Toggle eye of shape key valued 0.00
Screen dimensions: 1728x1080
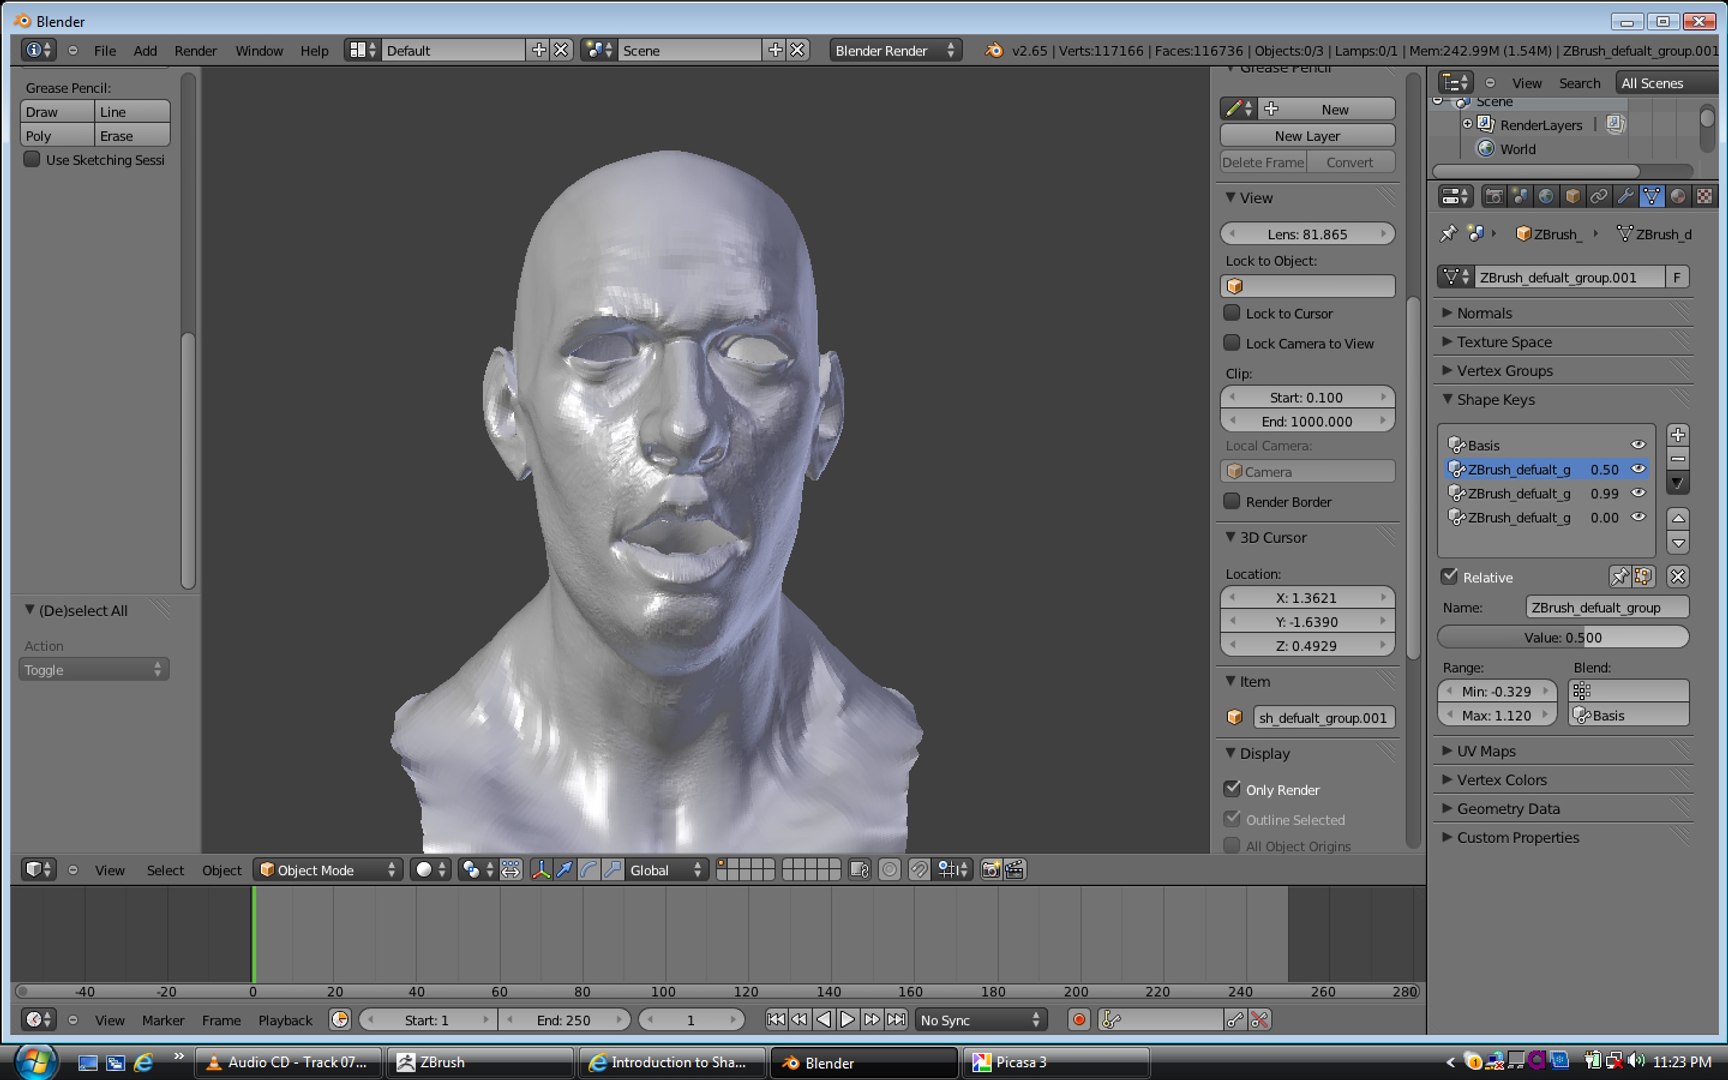[x=1638, y=517]
